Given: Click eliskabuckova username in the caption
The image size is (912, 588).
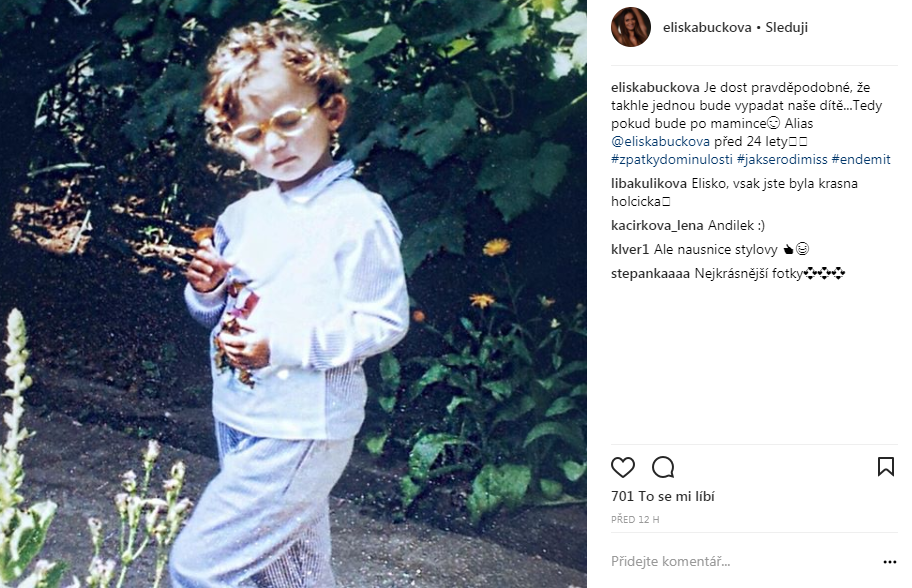Looking at the screenshot, I should 656,88.
